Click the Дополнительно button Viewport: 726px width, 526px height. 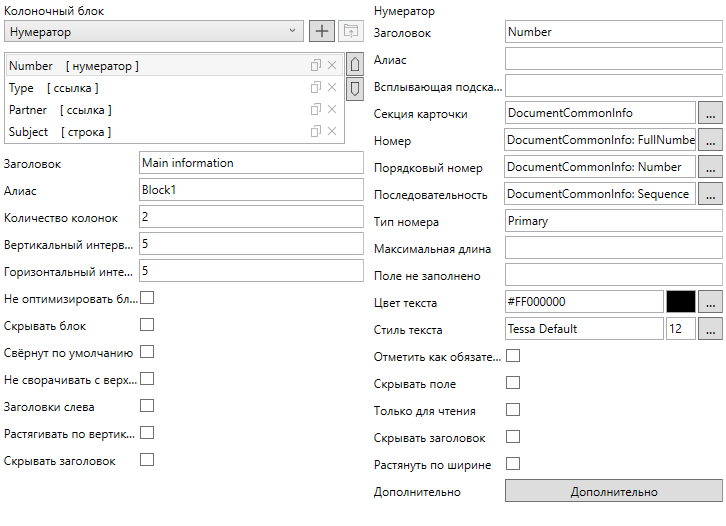coord(613,492)
